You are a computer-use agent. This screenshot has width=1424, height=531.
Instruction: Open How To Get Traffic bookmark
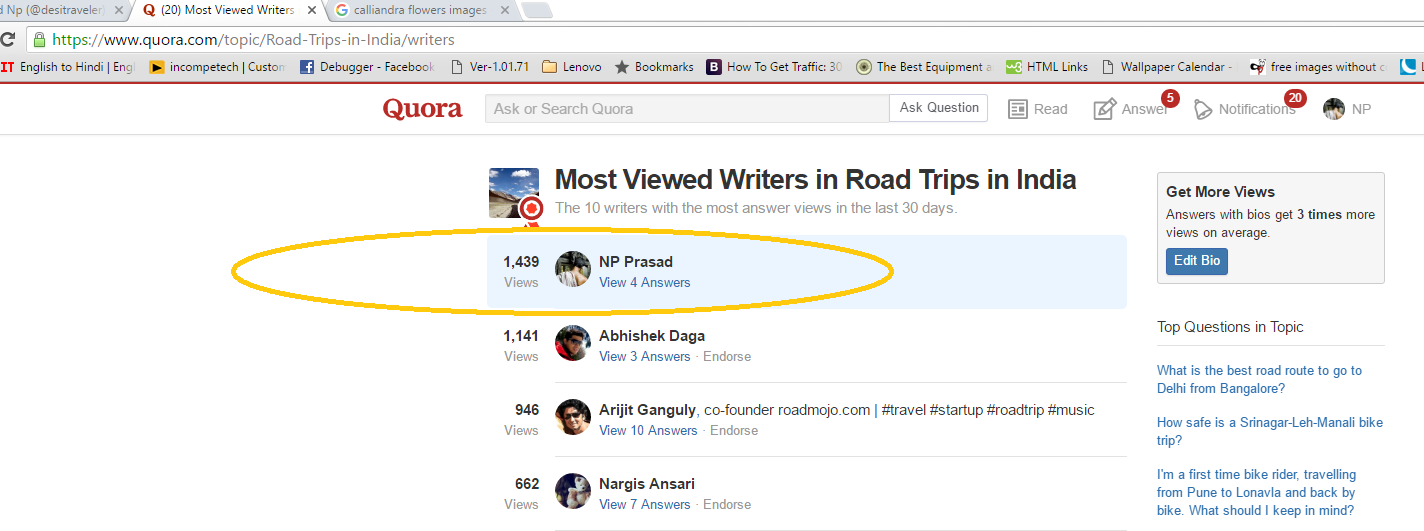pyautogui.click(x=775, y=67)
